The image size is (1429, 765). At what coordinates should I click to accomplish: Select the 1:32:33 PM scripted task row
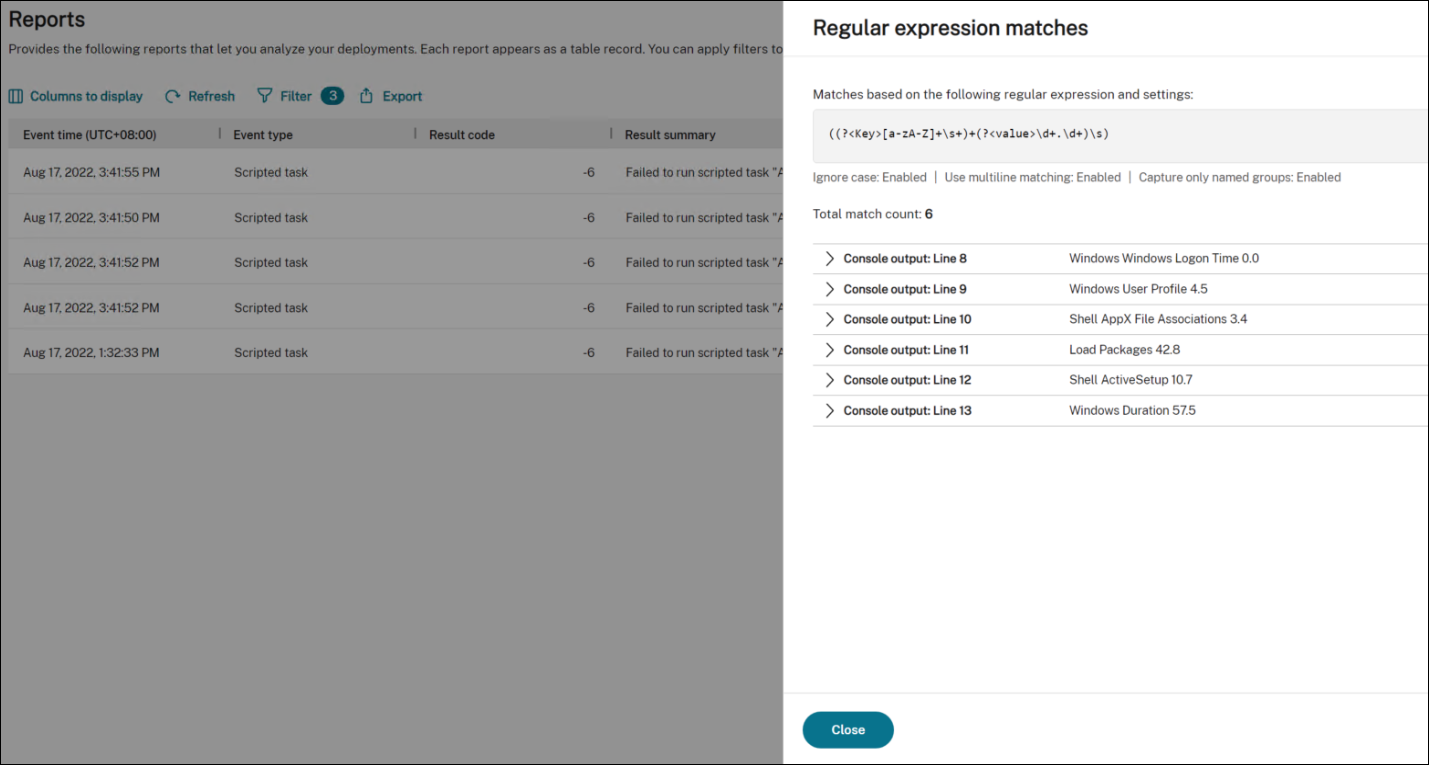pyautogui.click(x=400, y=353)
